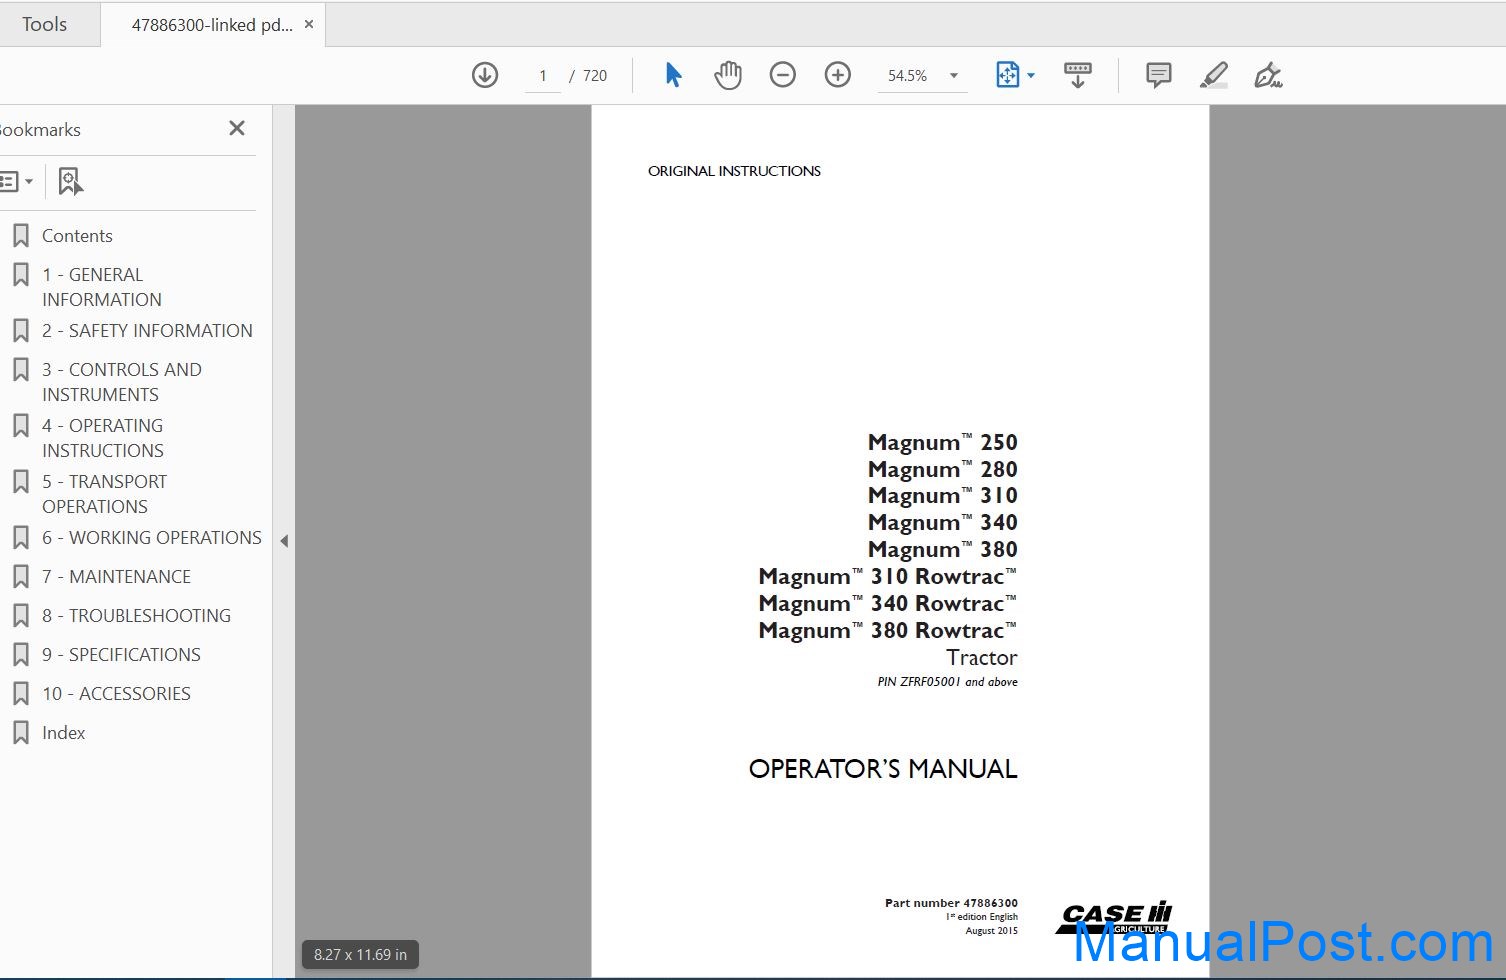Click bookmark icon beside 8 - TROUBLESHOOTING
The width and height of the screenshot is (1506, 980).
(20, 616)
